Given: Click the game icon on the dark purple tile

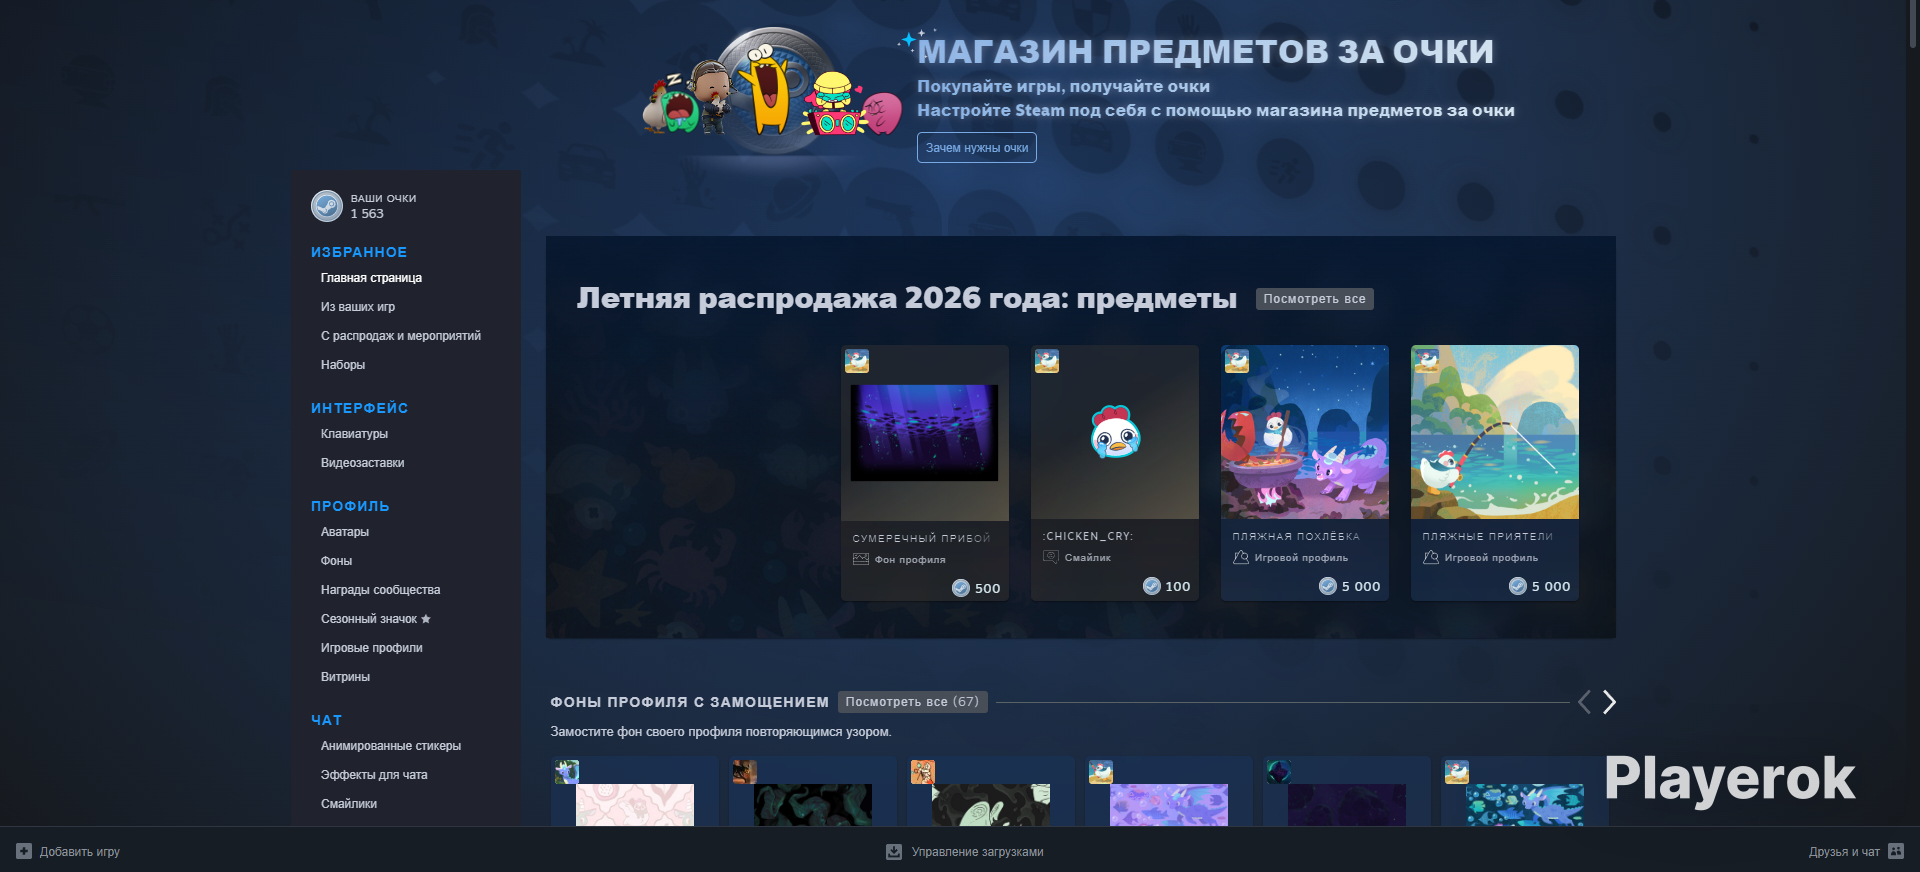Looking at the screenshot, I should pos(1279,771).
